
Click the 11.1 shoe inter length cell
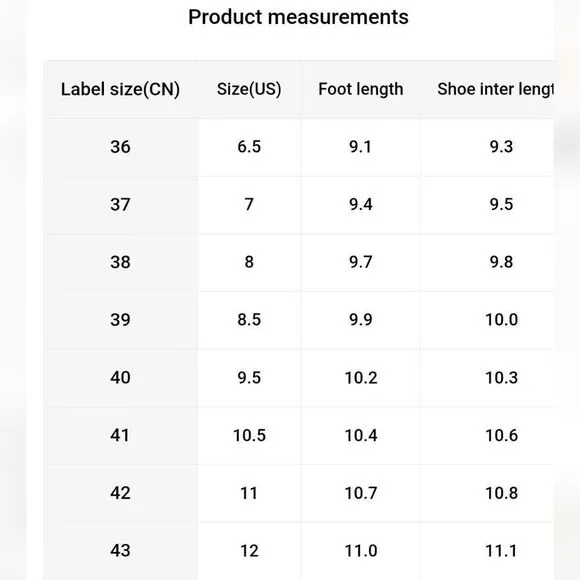click(x=502, y=550)
